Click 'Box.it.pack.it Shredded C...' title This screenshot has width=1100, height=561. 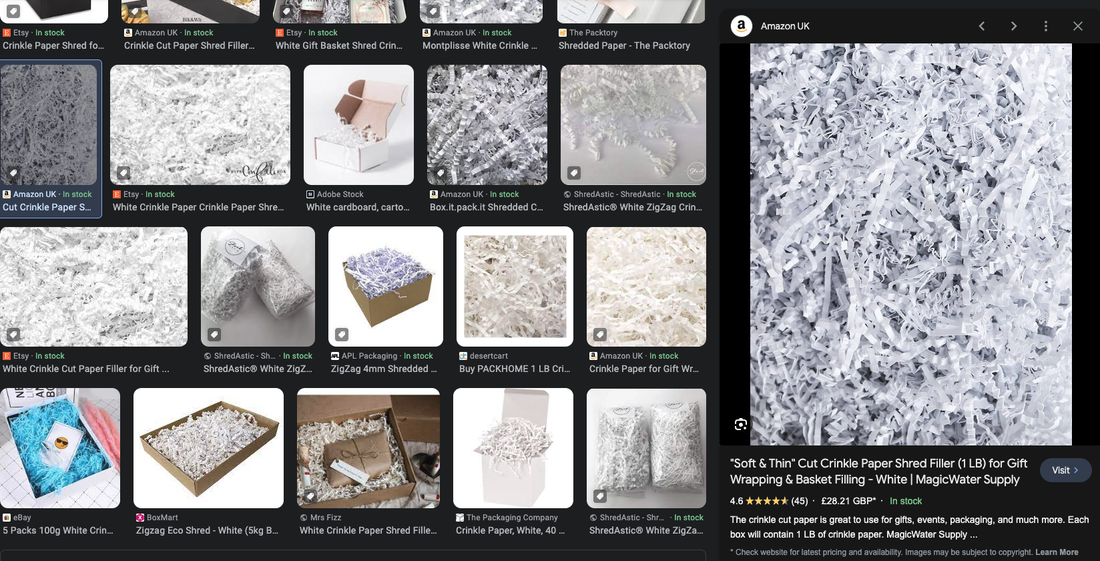(487, 207)
